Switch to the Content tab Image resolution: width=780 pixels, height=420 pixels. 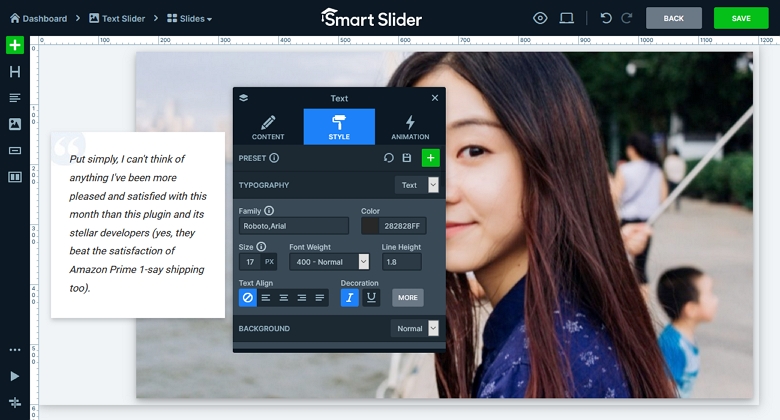(268, 127)
